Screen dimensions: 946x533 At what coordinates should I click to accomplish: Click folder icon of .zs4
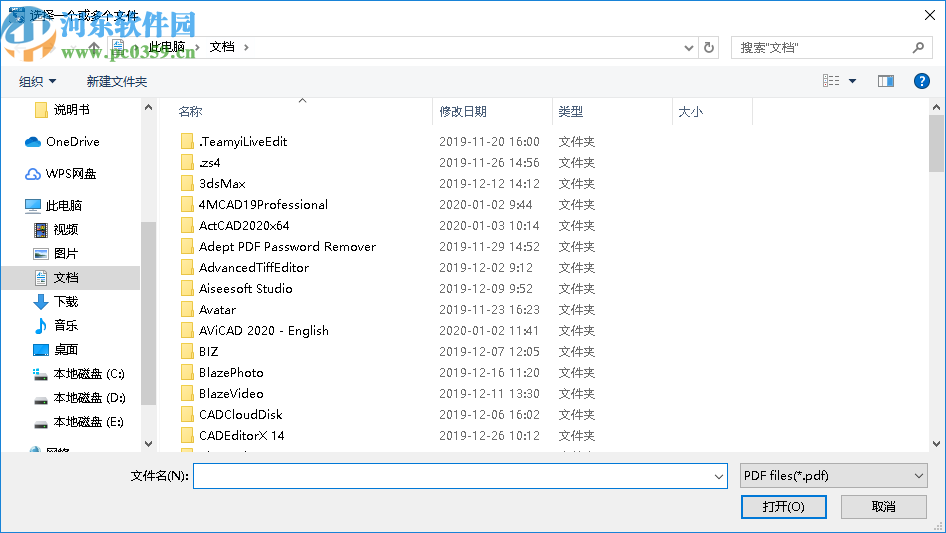tap(187, 162)
